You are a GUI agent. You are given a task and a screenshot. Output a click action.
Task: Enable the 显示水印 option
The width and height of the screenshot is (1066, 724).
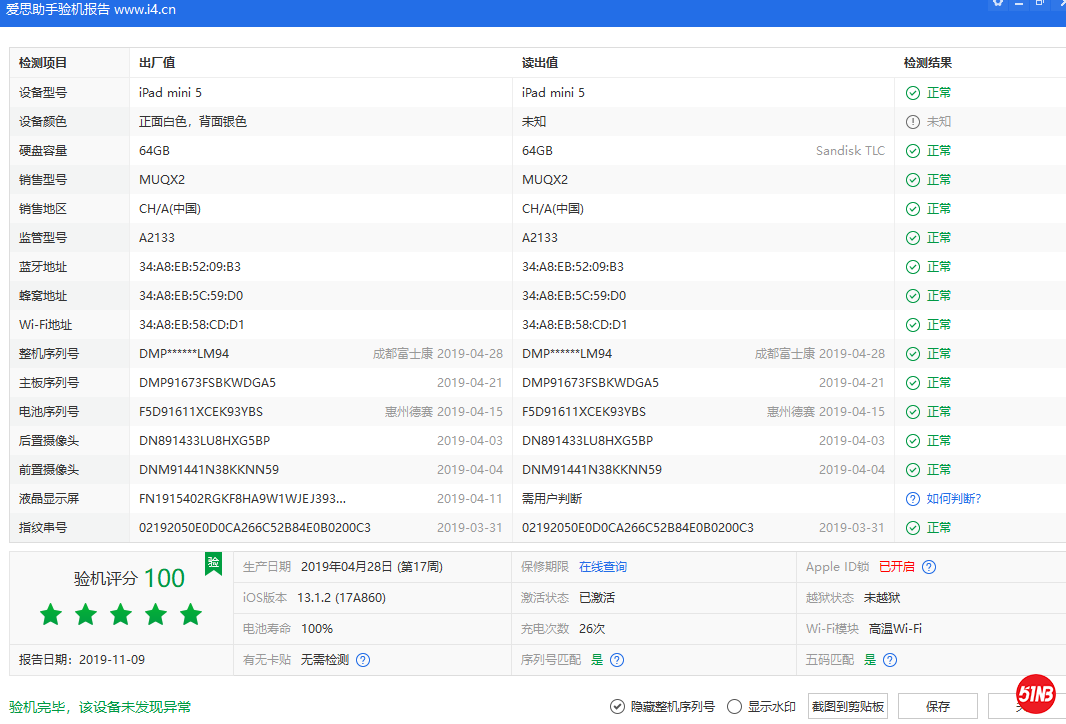[x=735, y=707]
